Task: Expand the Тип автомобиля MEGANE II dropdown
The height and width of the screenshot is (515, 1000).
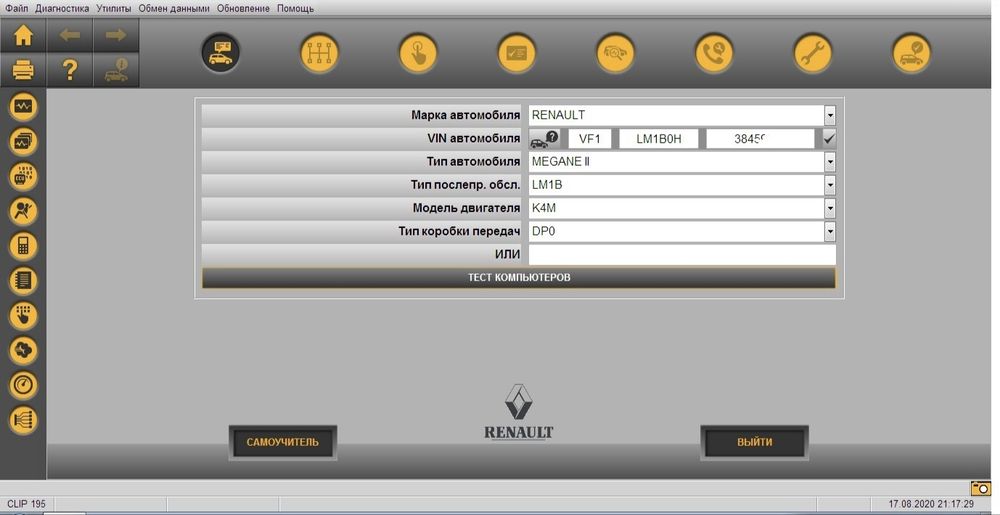Action: [x=830, y=162]
